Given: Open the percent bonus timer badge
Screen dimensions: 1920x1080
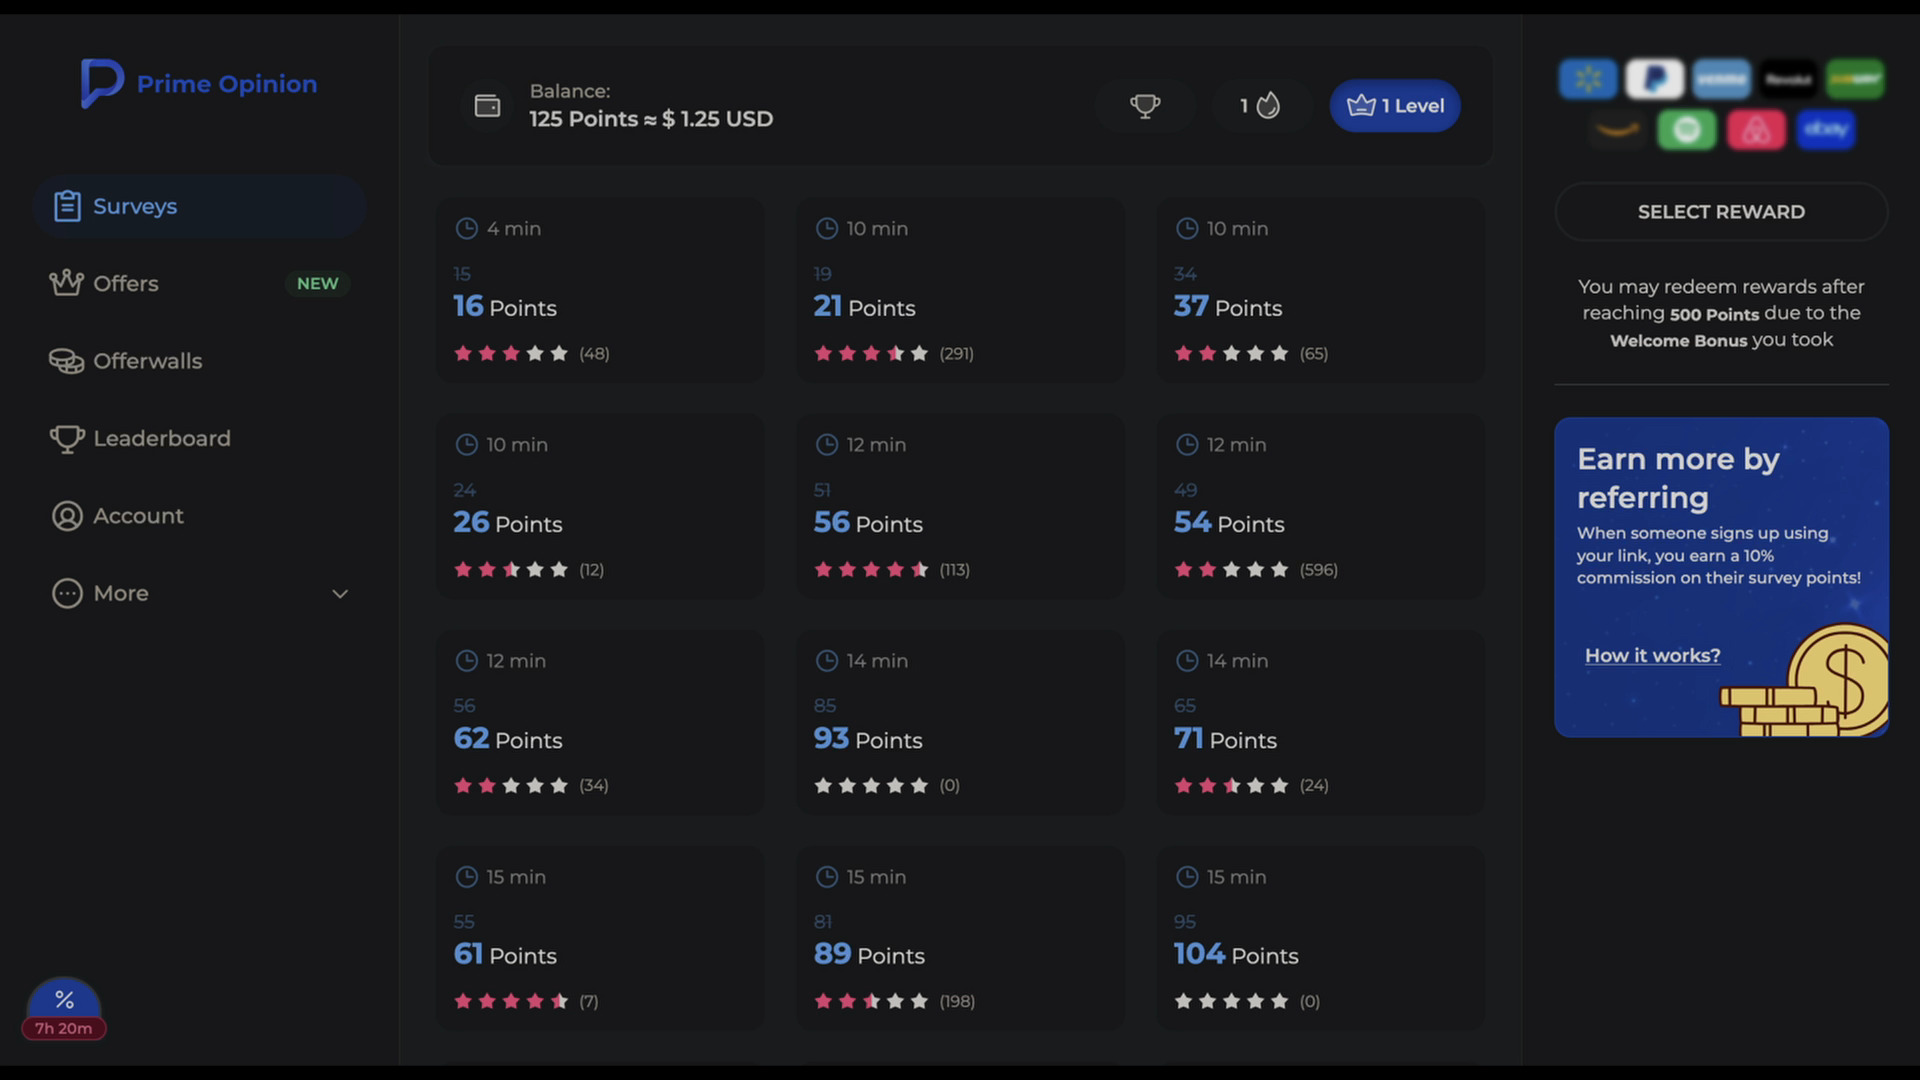Looking at the screenshot, I should pos(64,1008).
